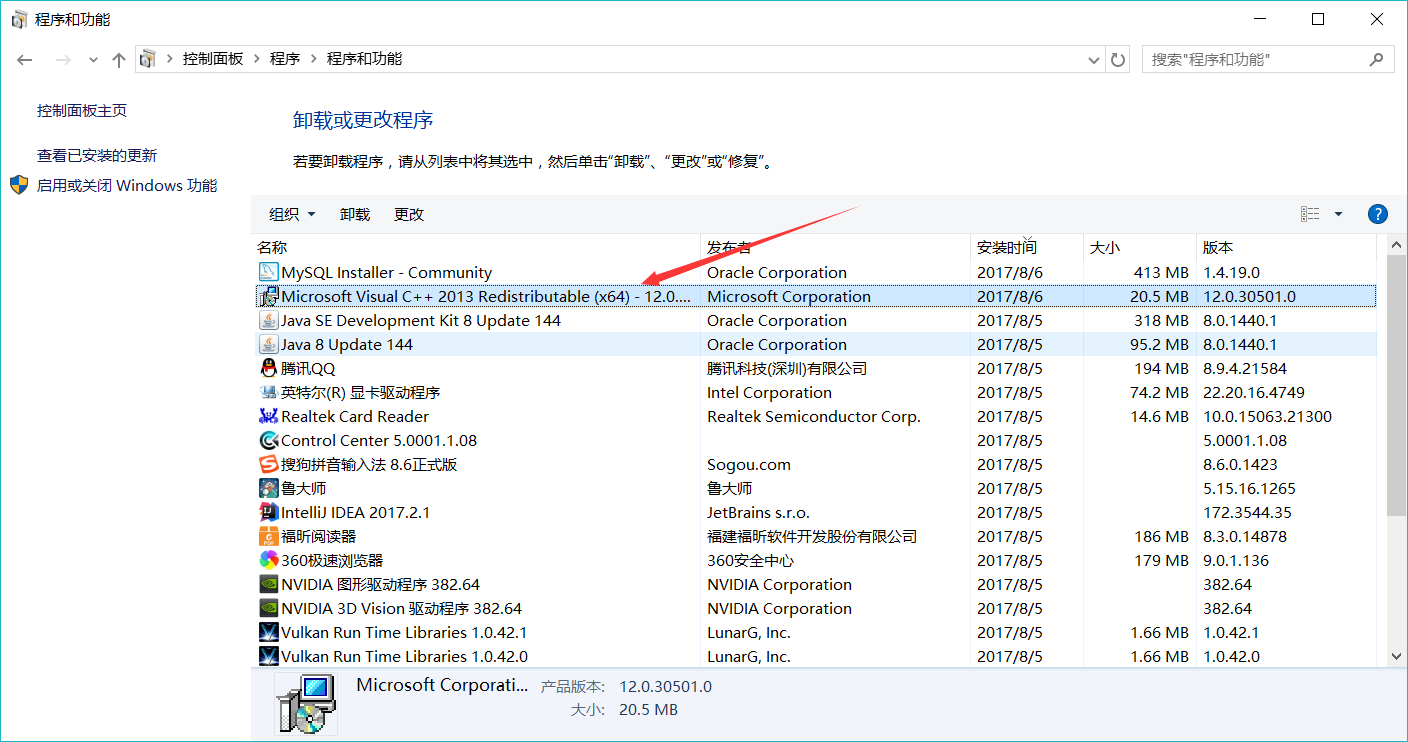The height and width of the screenshot is (742, 1408).
Task: Open recent locations dropdown arrow
Action: click(x=94, y=60)
